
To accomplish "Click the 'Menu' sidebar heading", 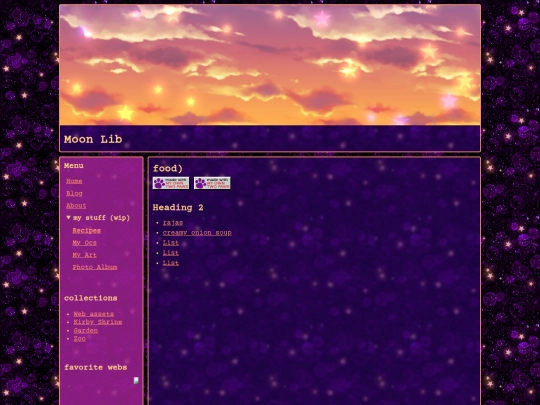I will tap(74, 166).
